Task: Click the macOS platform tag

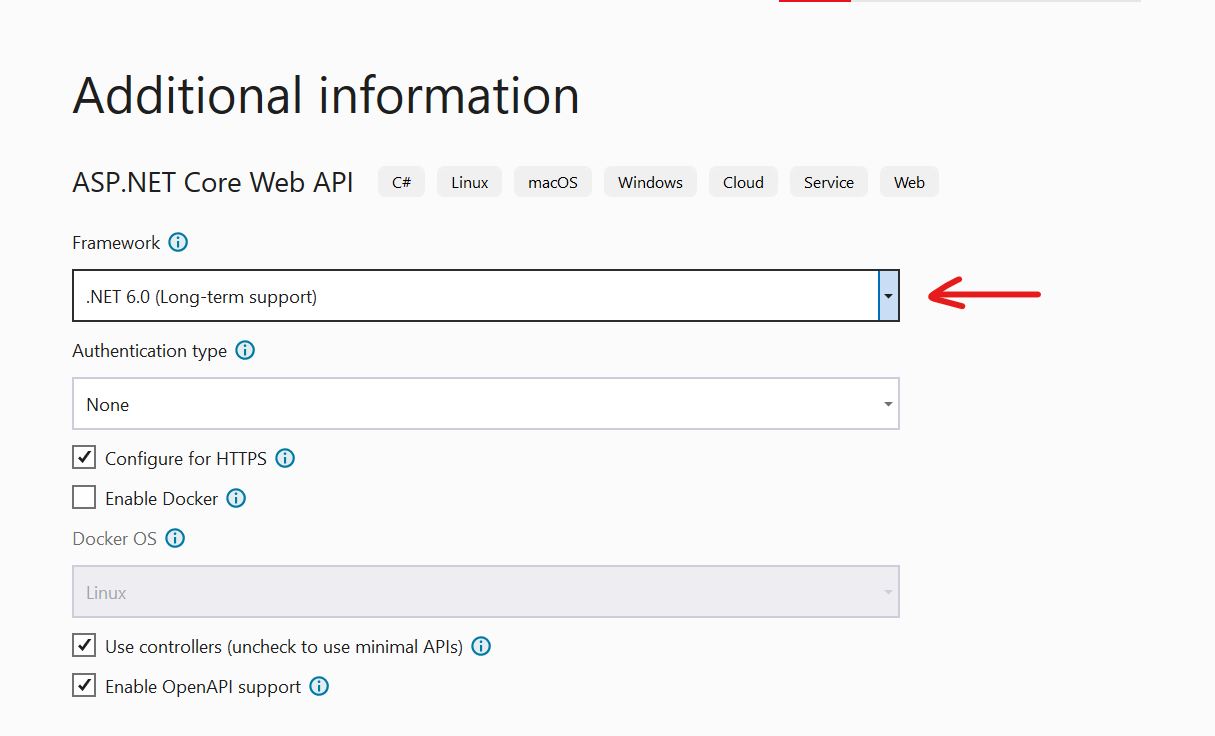Action: pos(552,181)
